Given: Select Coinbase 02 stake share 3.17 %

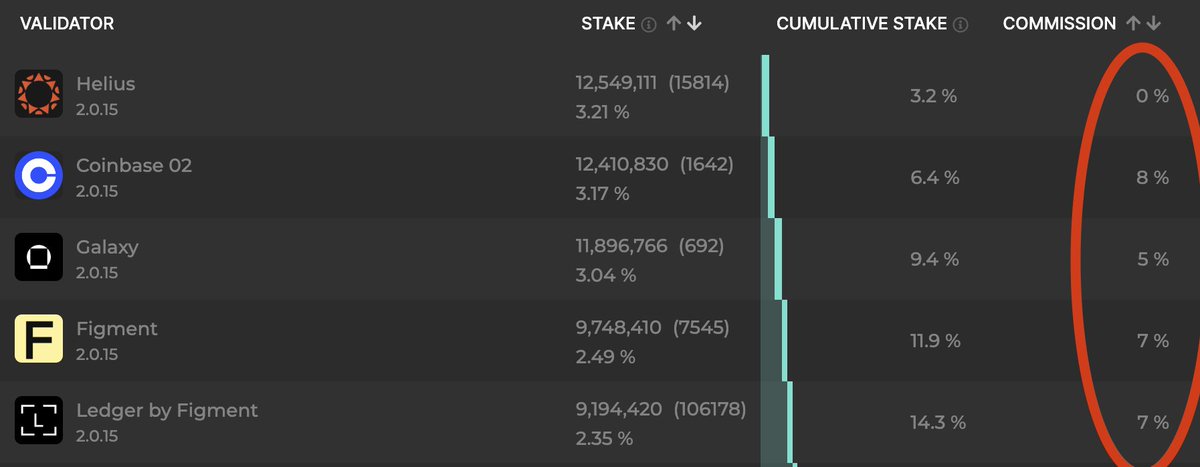Looking at the screenshot, I should click(x=602, y=193).
